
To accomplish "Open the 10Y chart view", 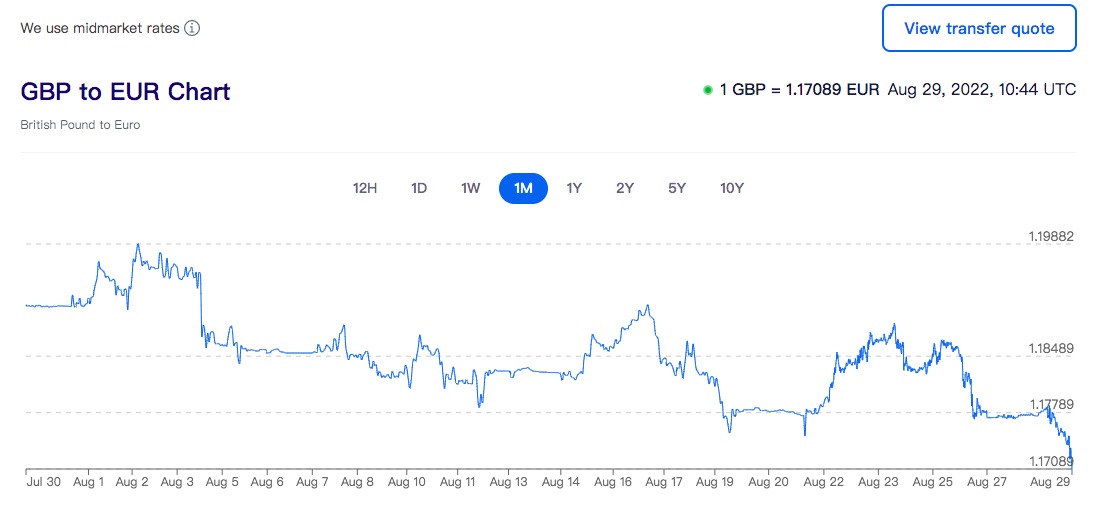I will pyautogui.click(x=731, y=188).
